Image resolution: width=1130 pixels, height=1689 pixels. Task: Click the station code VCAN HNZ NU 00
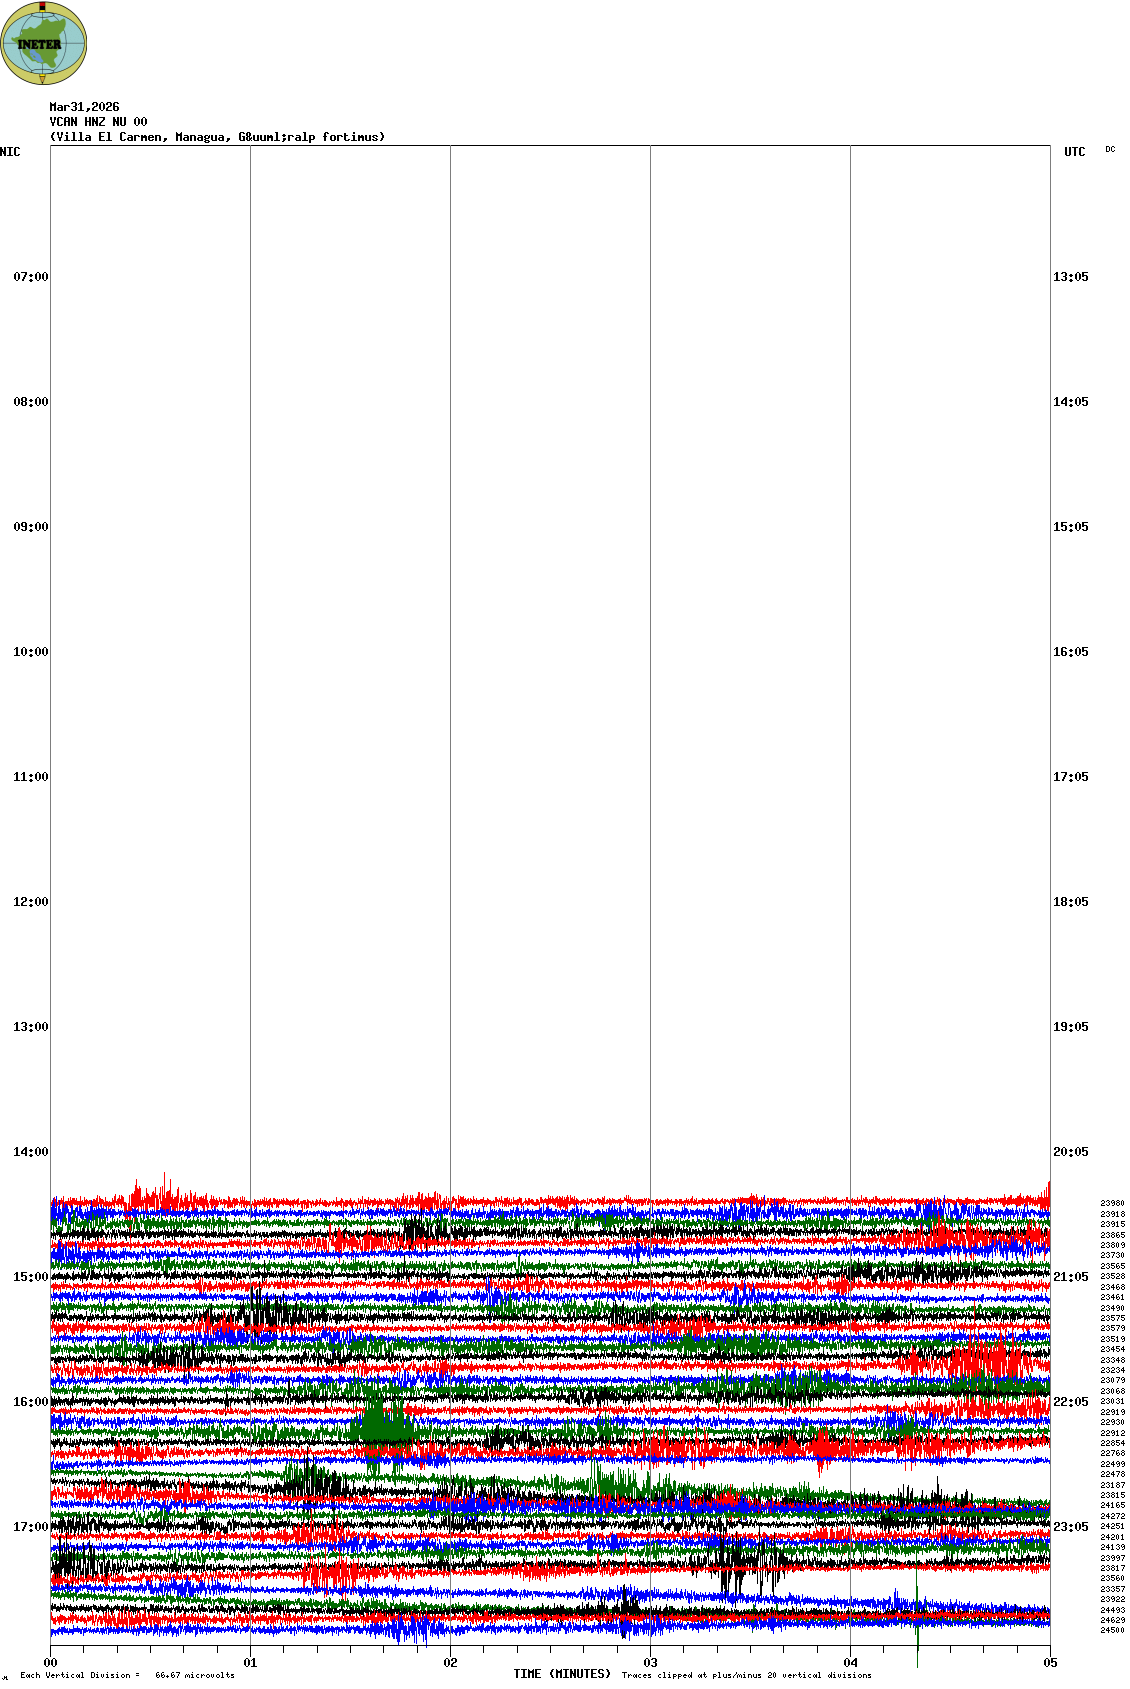pos(98,122)
